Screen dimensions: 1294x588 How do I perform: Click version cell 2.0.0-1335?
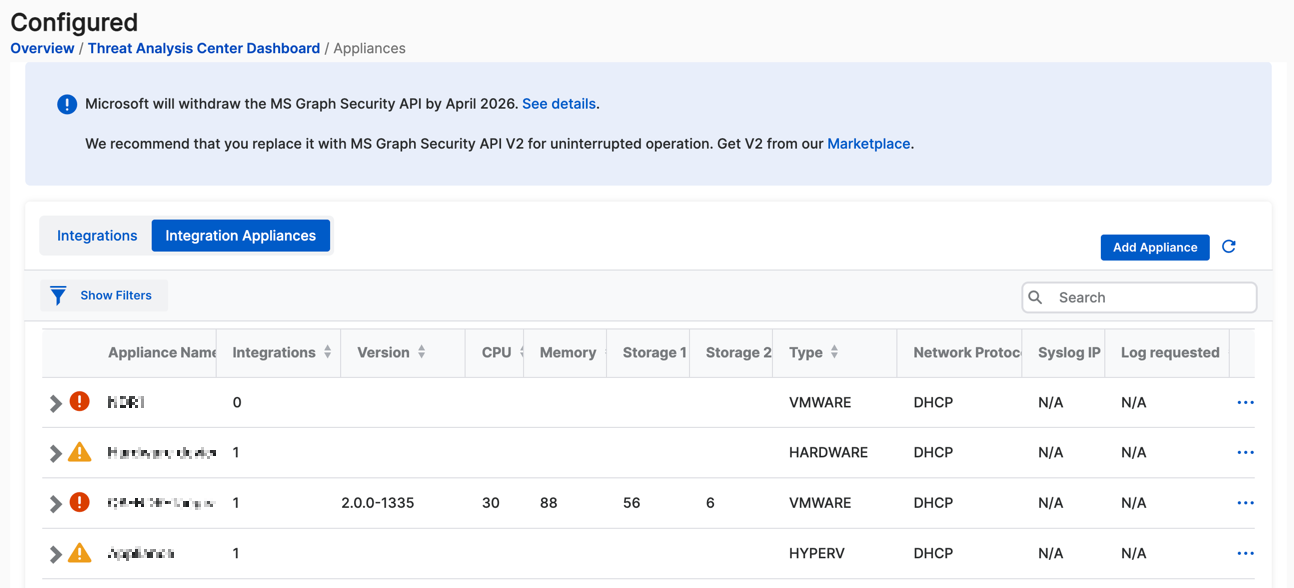coord(378,503)
